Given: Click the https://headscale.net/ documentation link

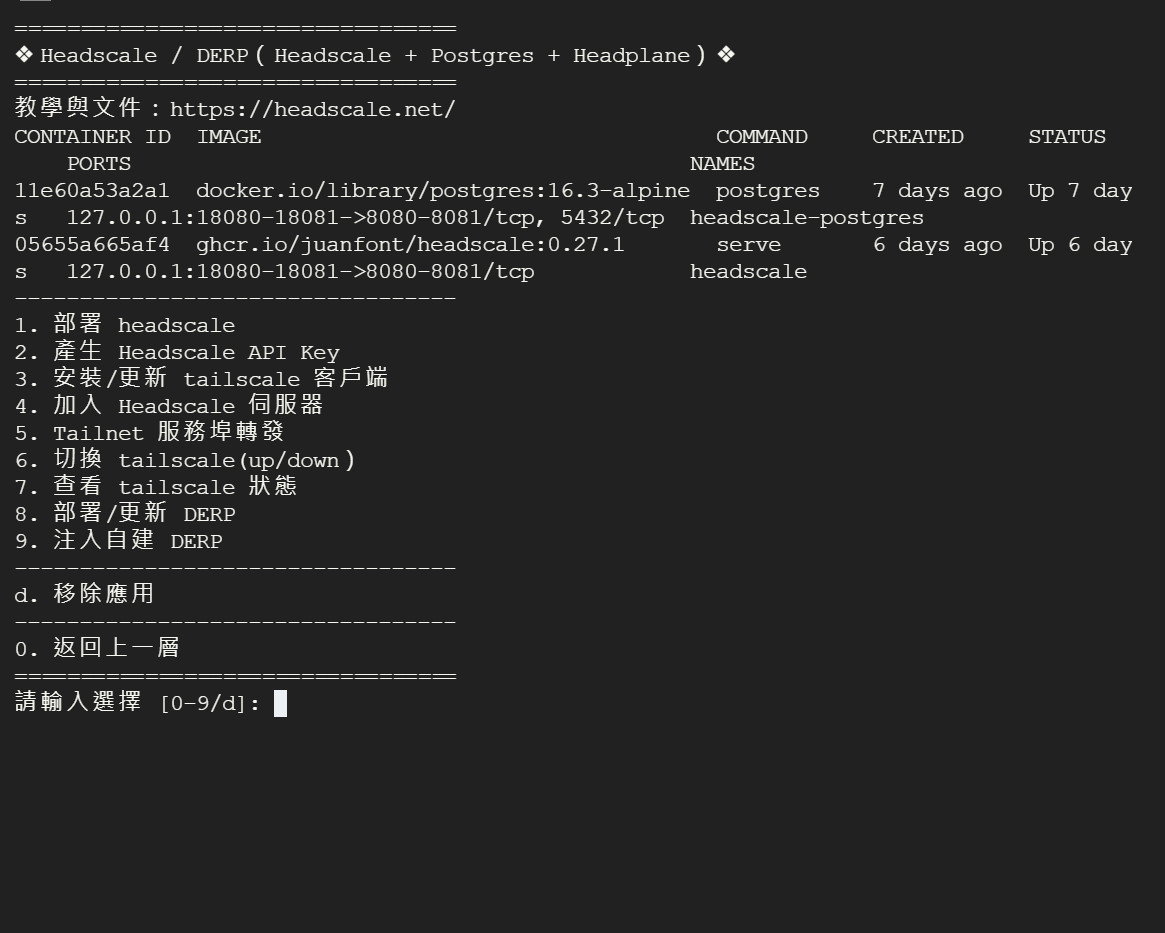Looking at the screenshot, I should [x=312, y=109].
